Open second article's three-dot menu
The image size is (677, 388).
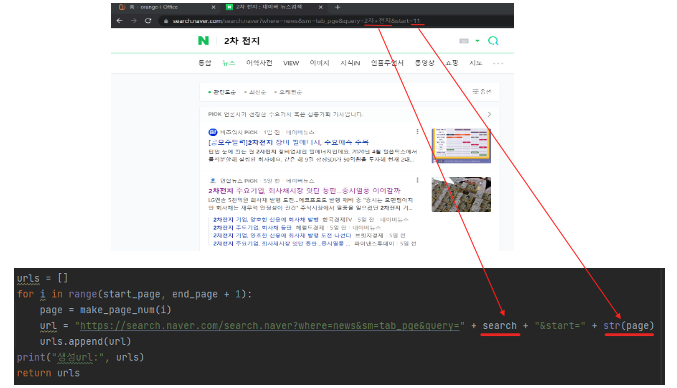coord(417,180)
